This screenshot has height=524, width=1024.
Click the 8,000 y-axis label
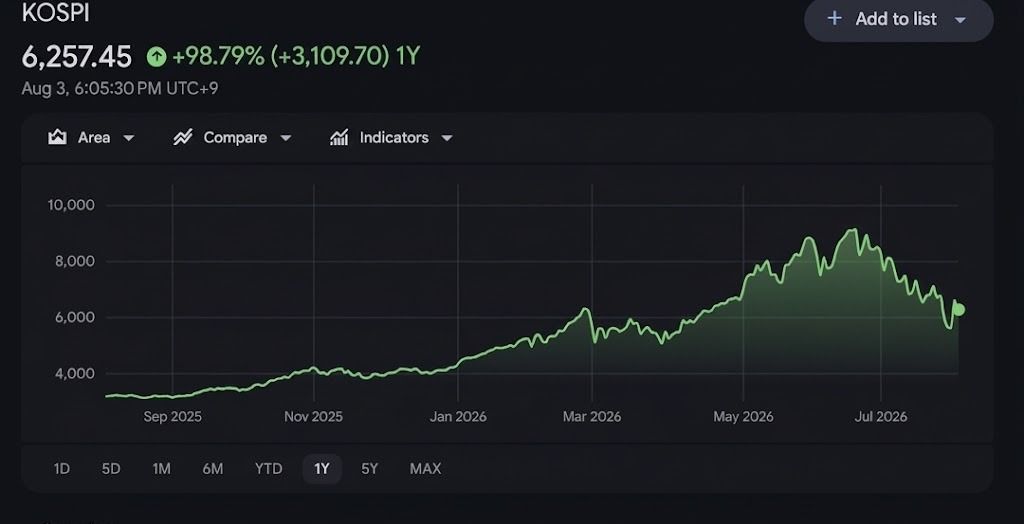pyautogui.click(x=74, y=261)
